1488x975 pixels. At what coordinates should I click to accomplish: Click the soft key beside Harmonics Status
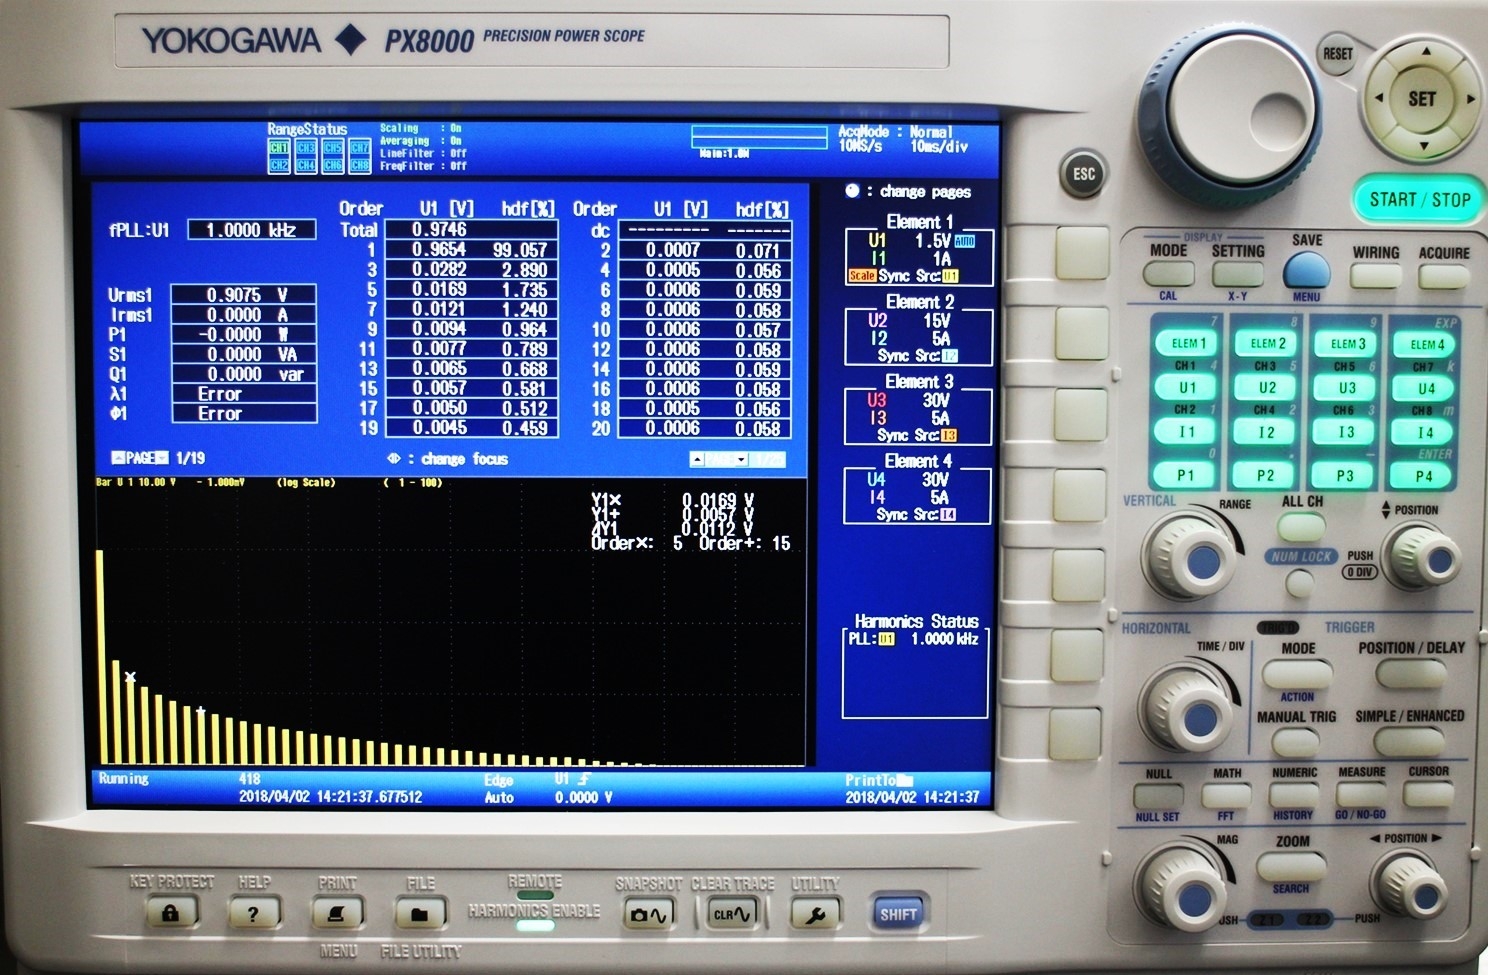1077,657
